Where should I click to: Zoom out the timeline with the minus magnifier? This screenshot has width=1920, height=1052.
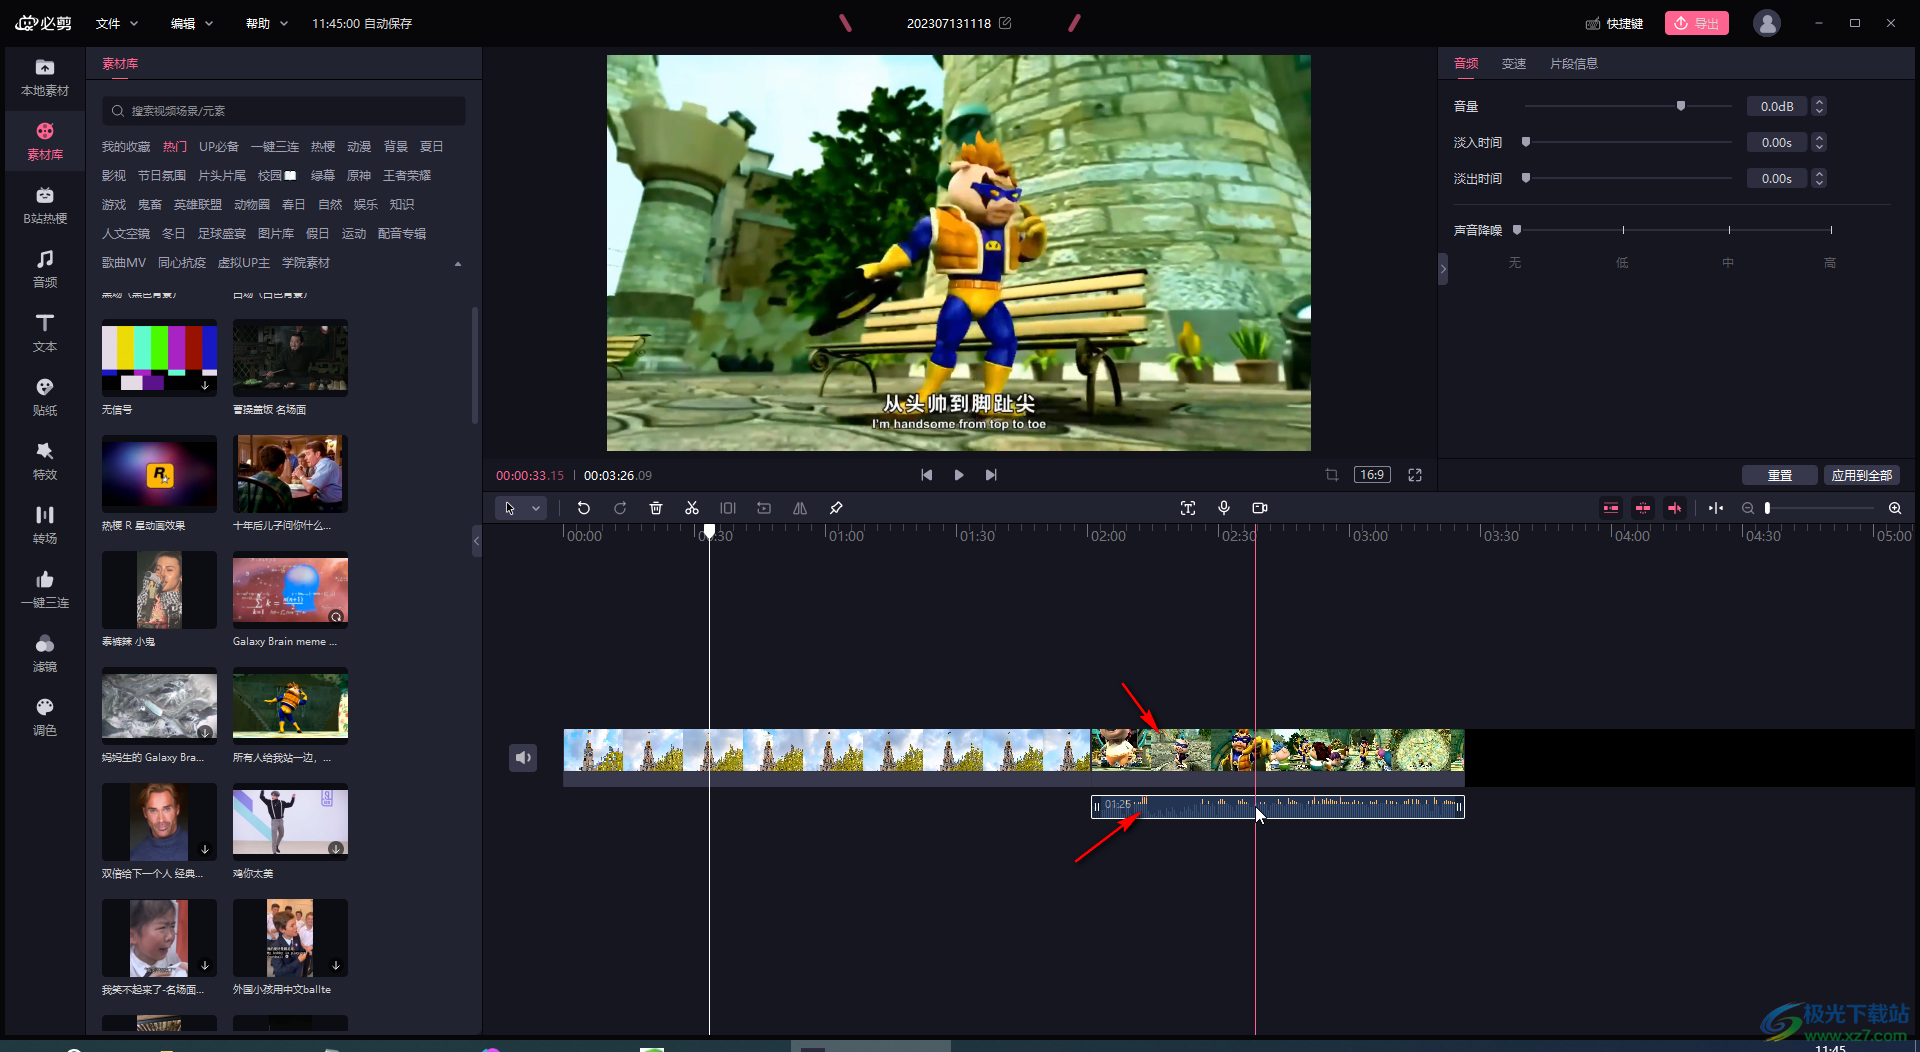pyautogui.click(x=1748, y=508)
